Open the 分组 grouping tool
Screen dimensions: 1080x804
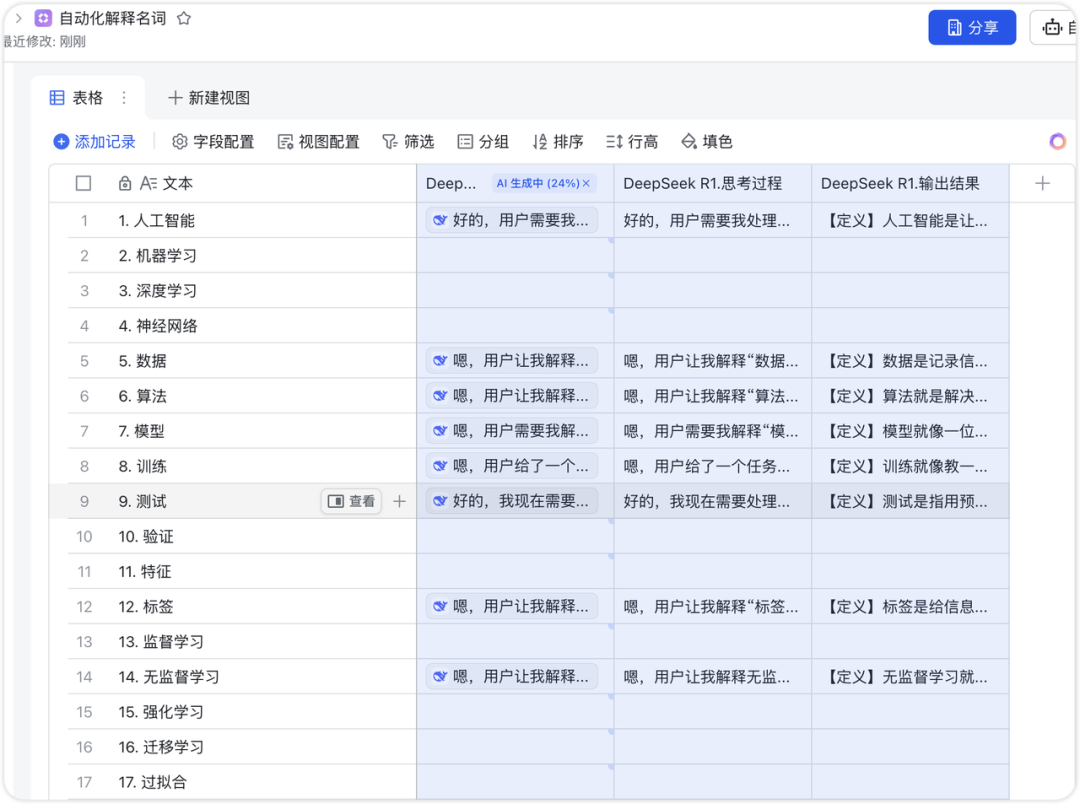(x=484, y=142)
